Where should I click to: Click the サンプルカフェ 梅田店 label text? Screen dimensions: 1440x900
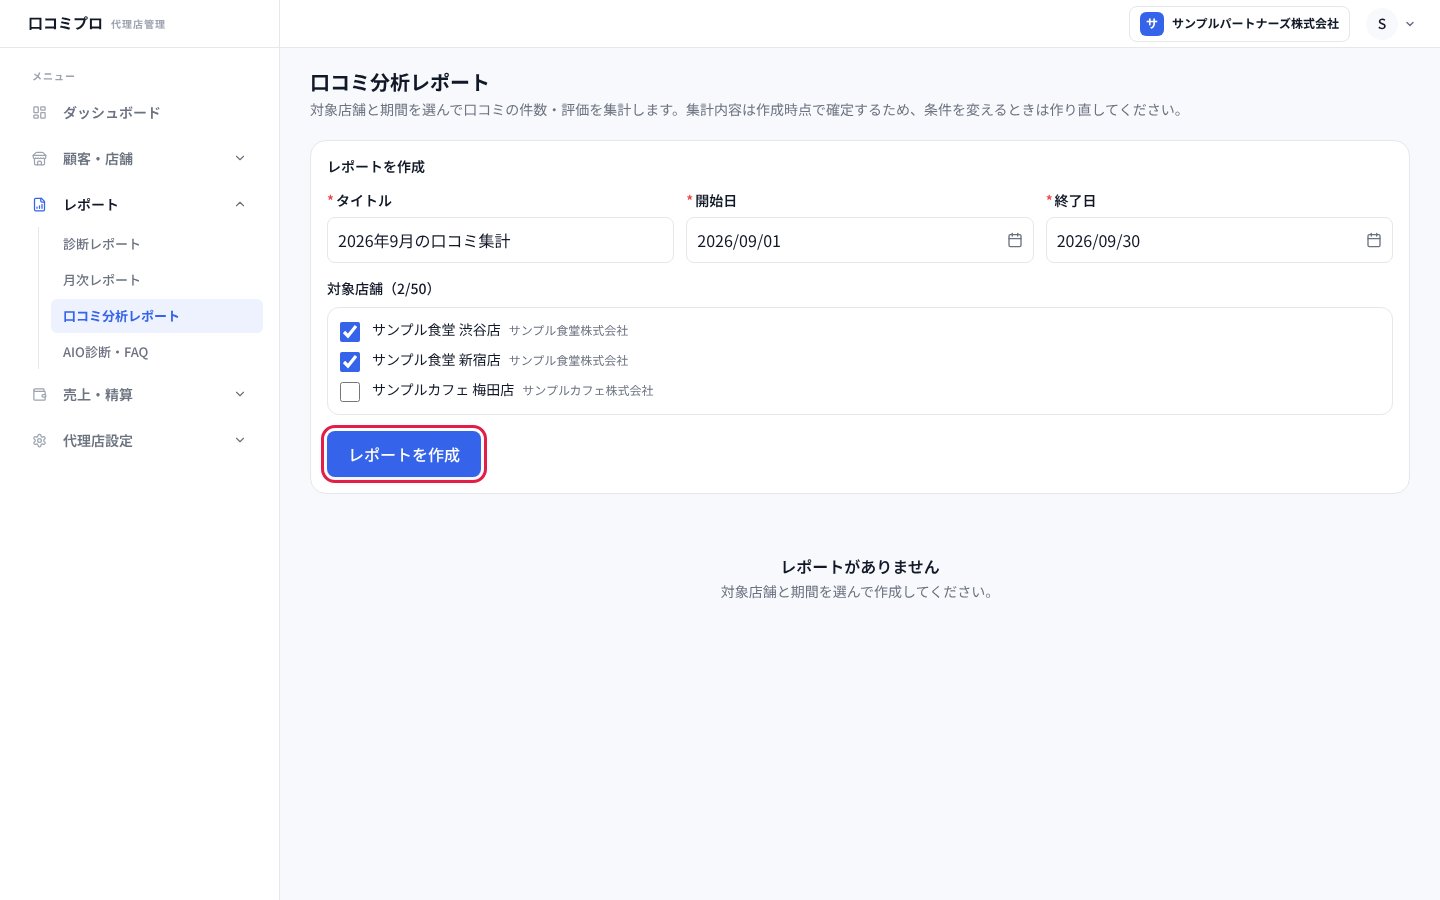443,390
